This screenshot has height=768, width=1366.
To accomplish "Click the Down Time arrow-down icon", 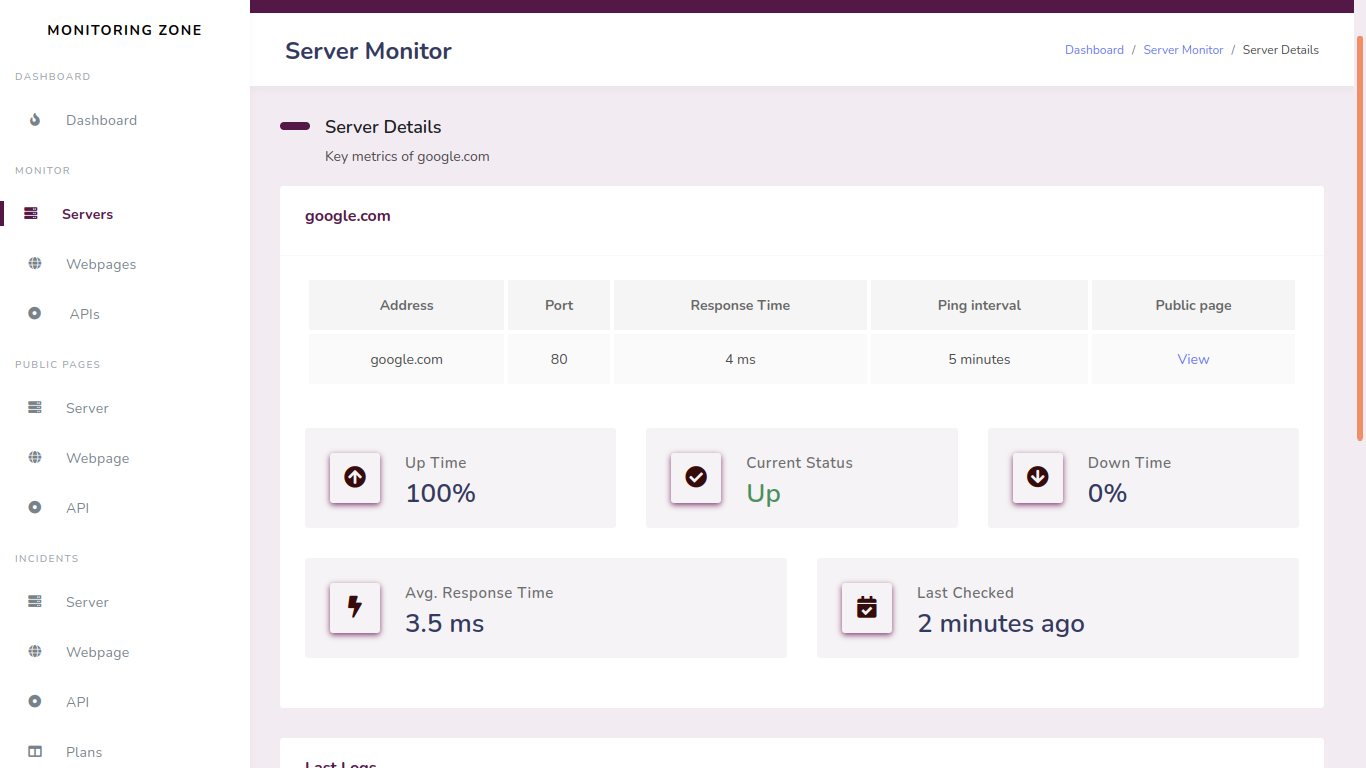I will pos(1038,478).
